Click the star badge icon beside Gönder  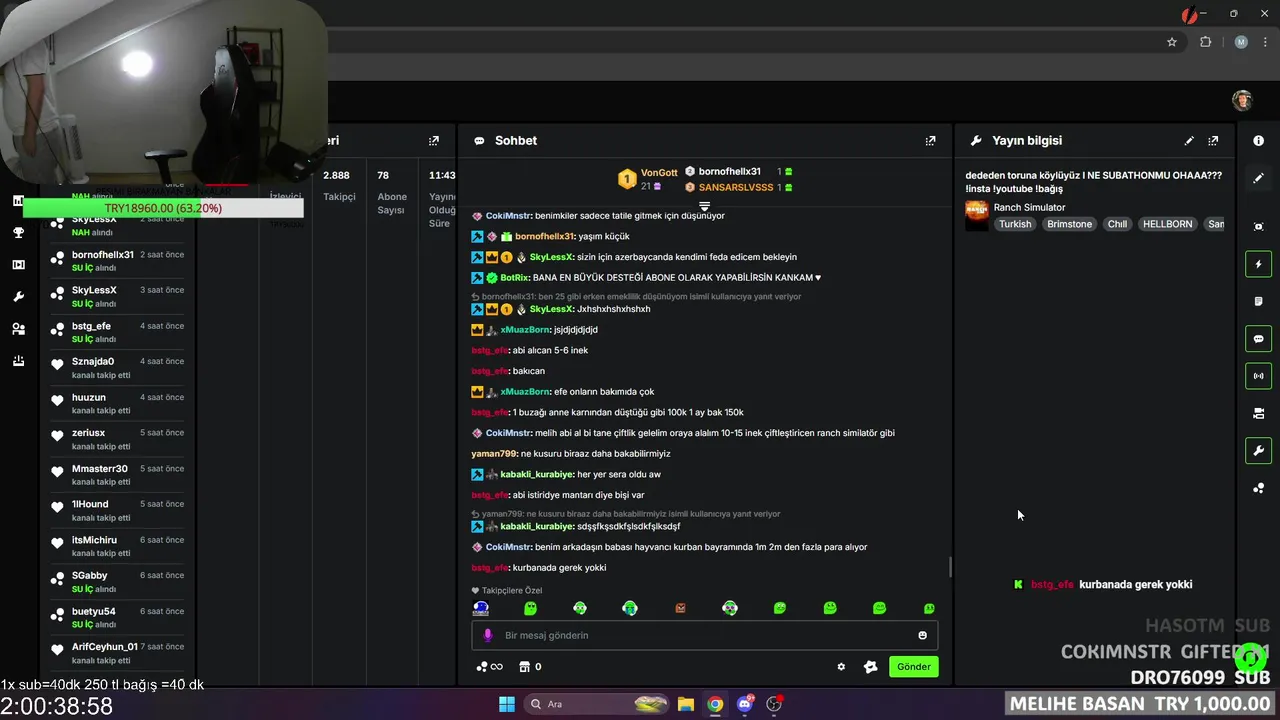(x=870, y=667)
